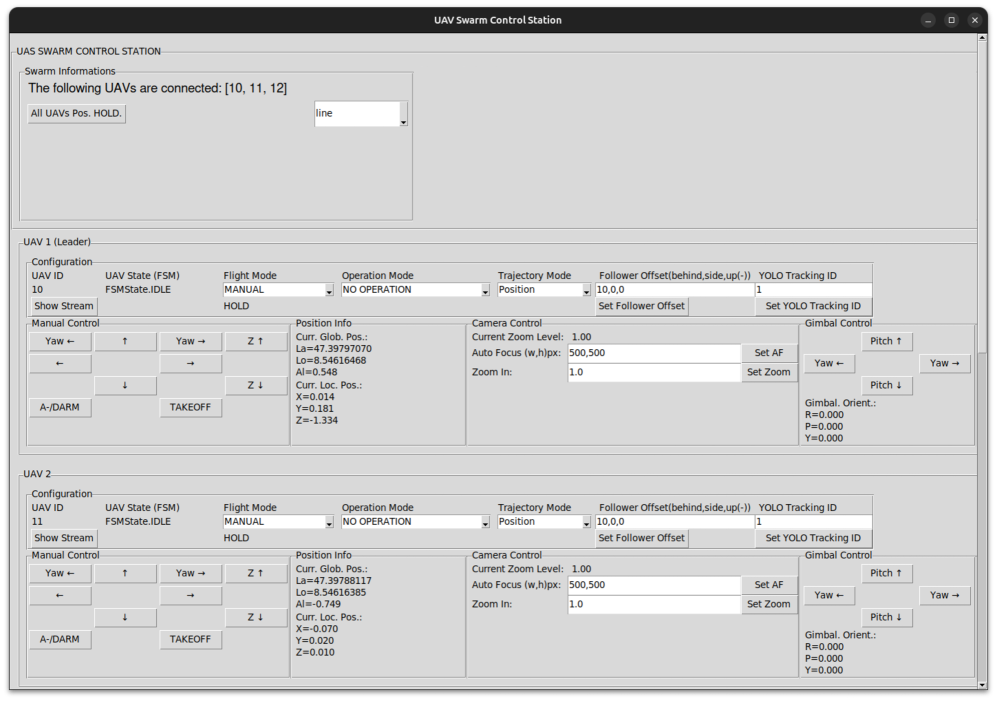The width and height of the screenshot is (997, 701).
Task: Click the UAV 2 Follower Offset input field
Action: pyautogui.click(x=674, y=522)
